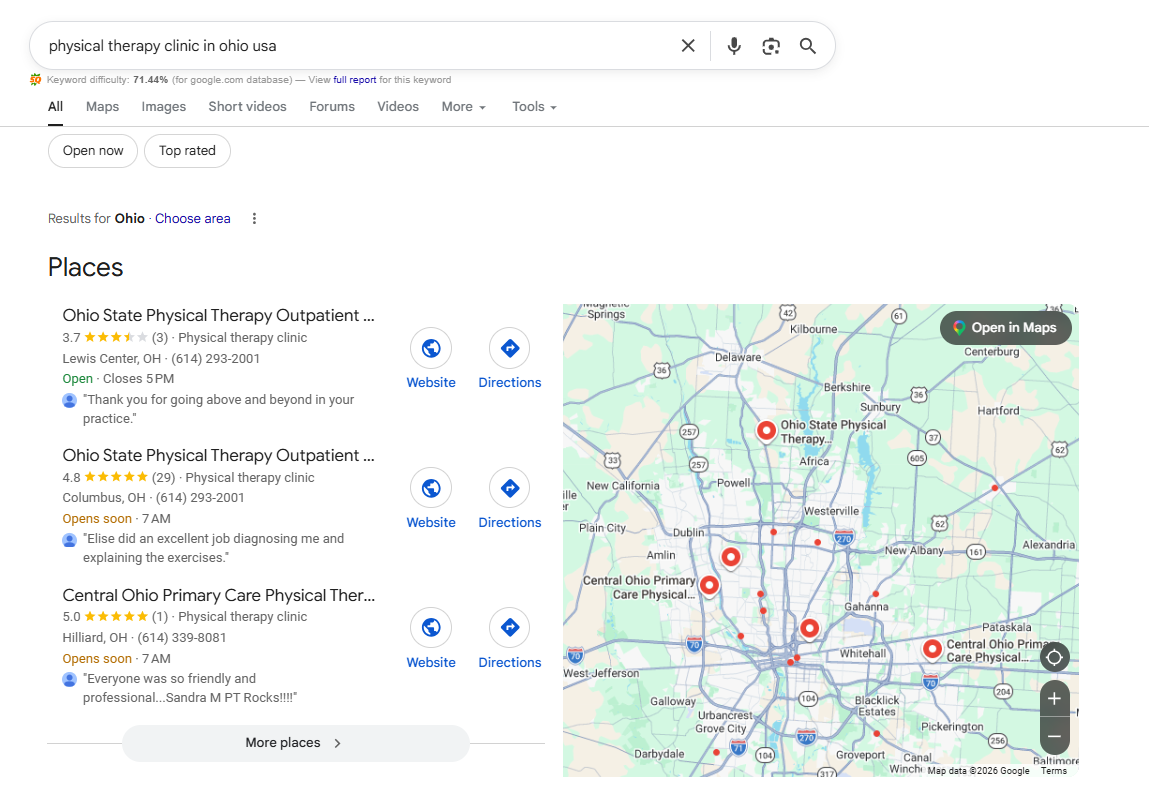1149x792 pixels.
Task: Start voice search with microphone icon
Action: click(734, 46)
